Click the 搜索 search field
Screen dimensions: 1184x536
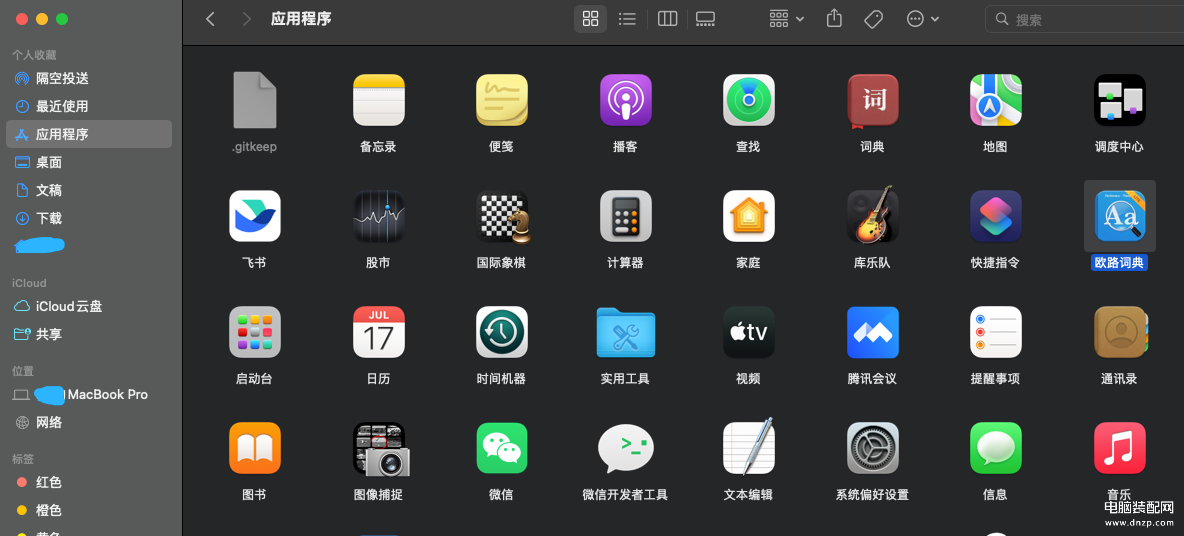1085,19
